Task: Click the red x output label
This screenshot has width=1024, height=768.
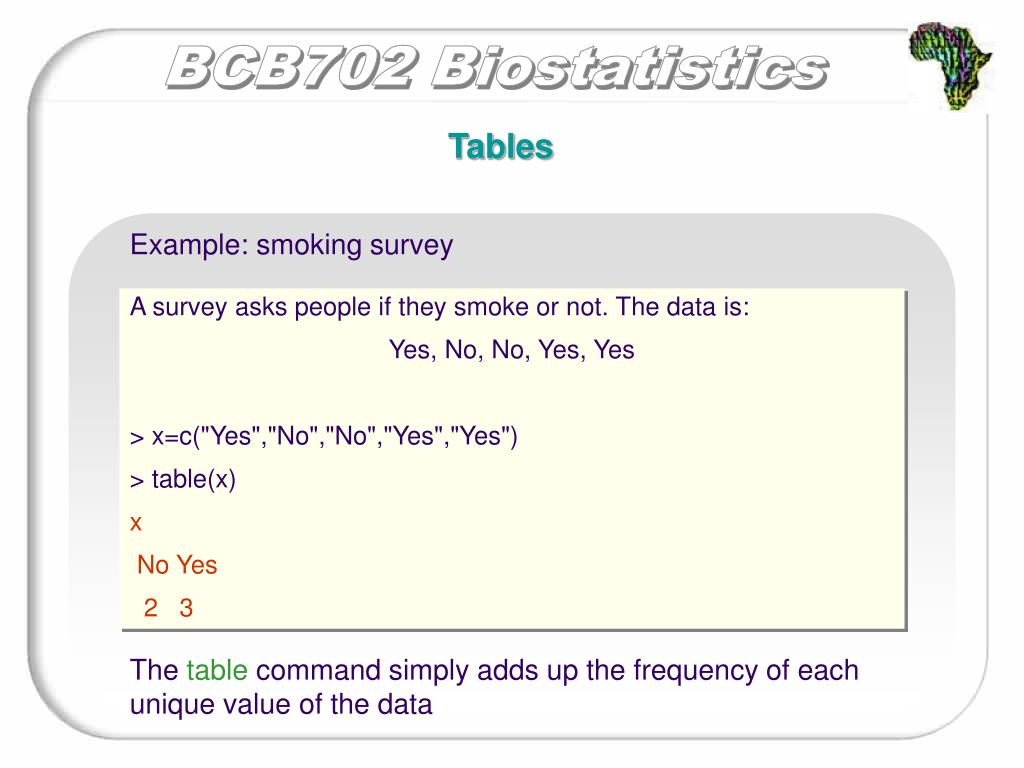Action: coord(136,523)
